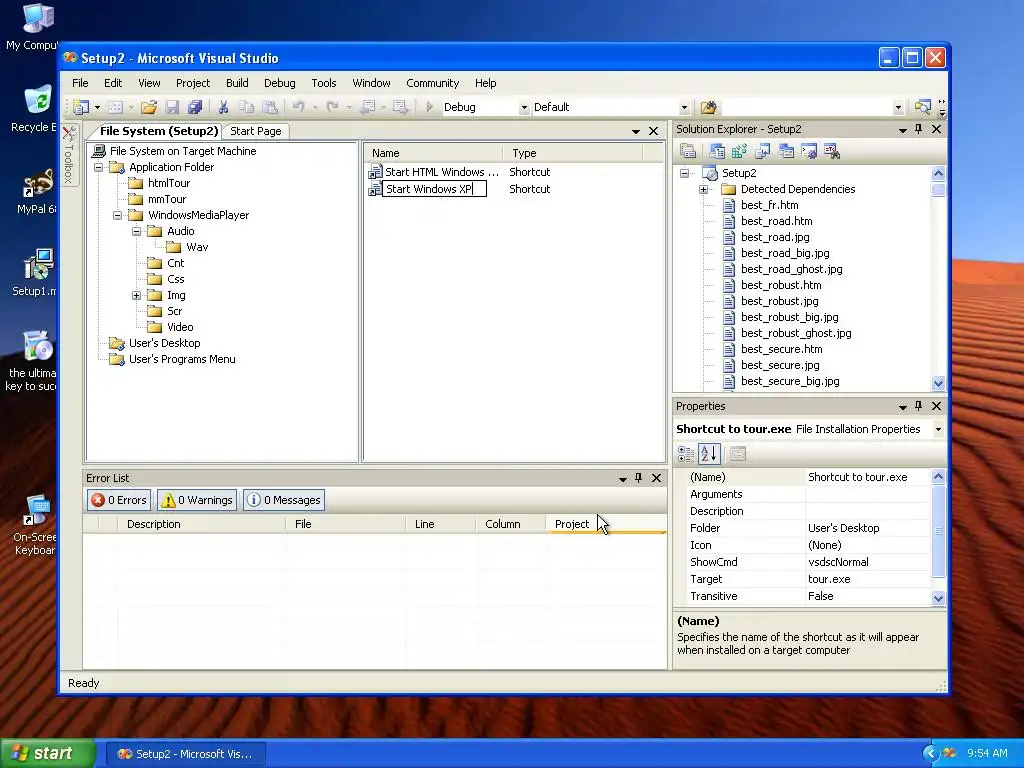
Task: Switch Properties to Categorized view
Action: click(686, 454)
